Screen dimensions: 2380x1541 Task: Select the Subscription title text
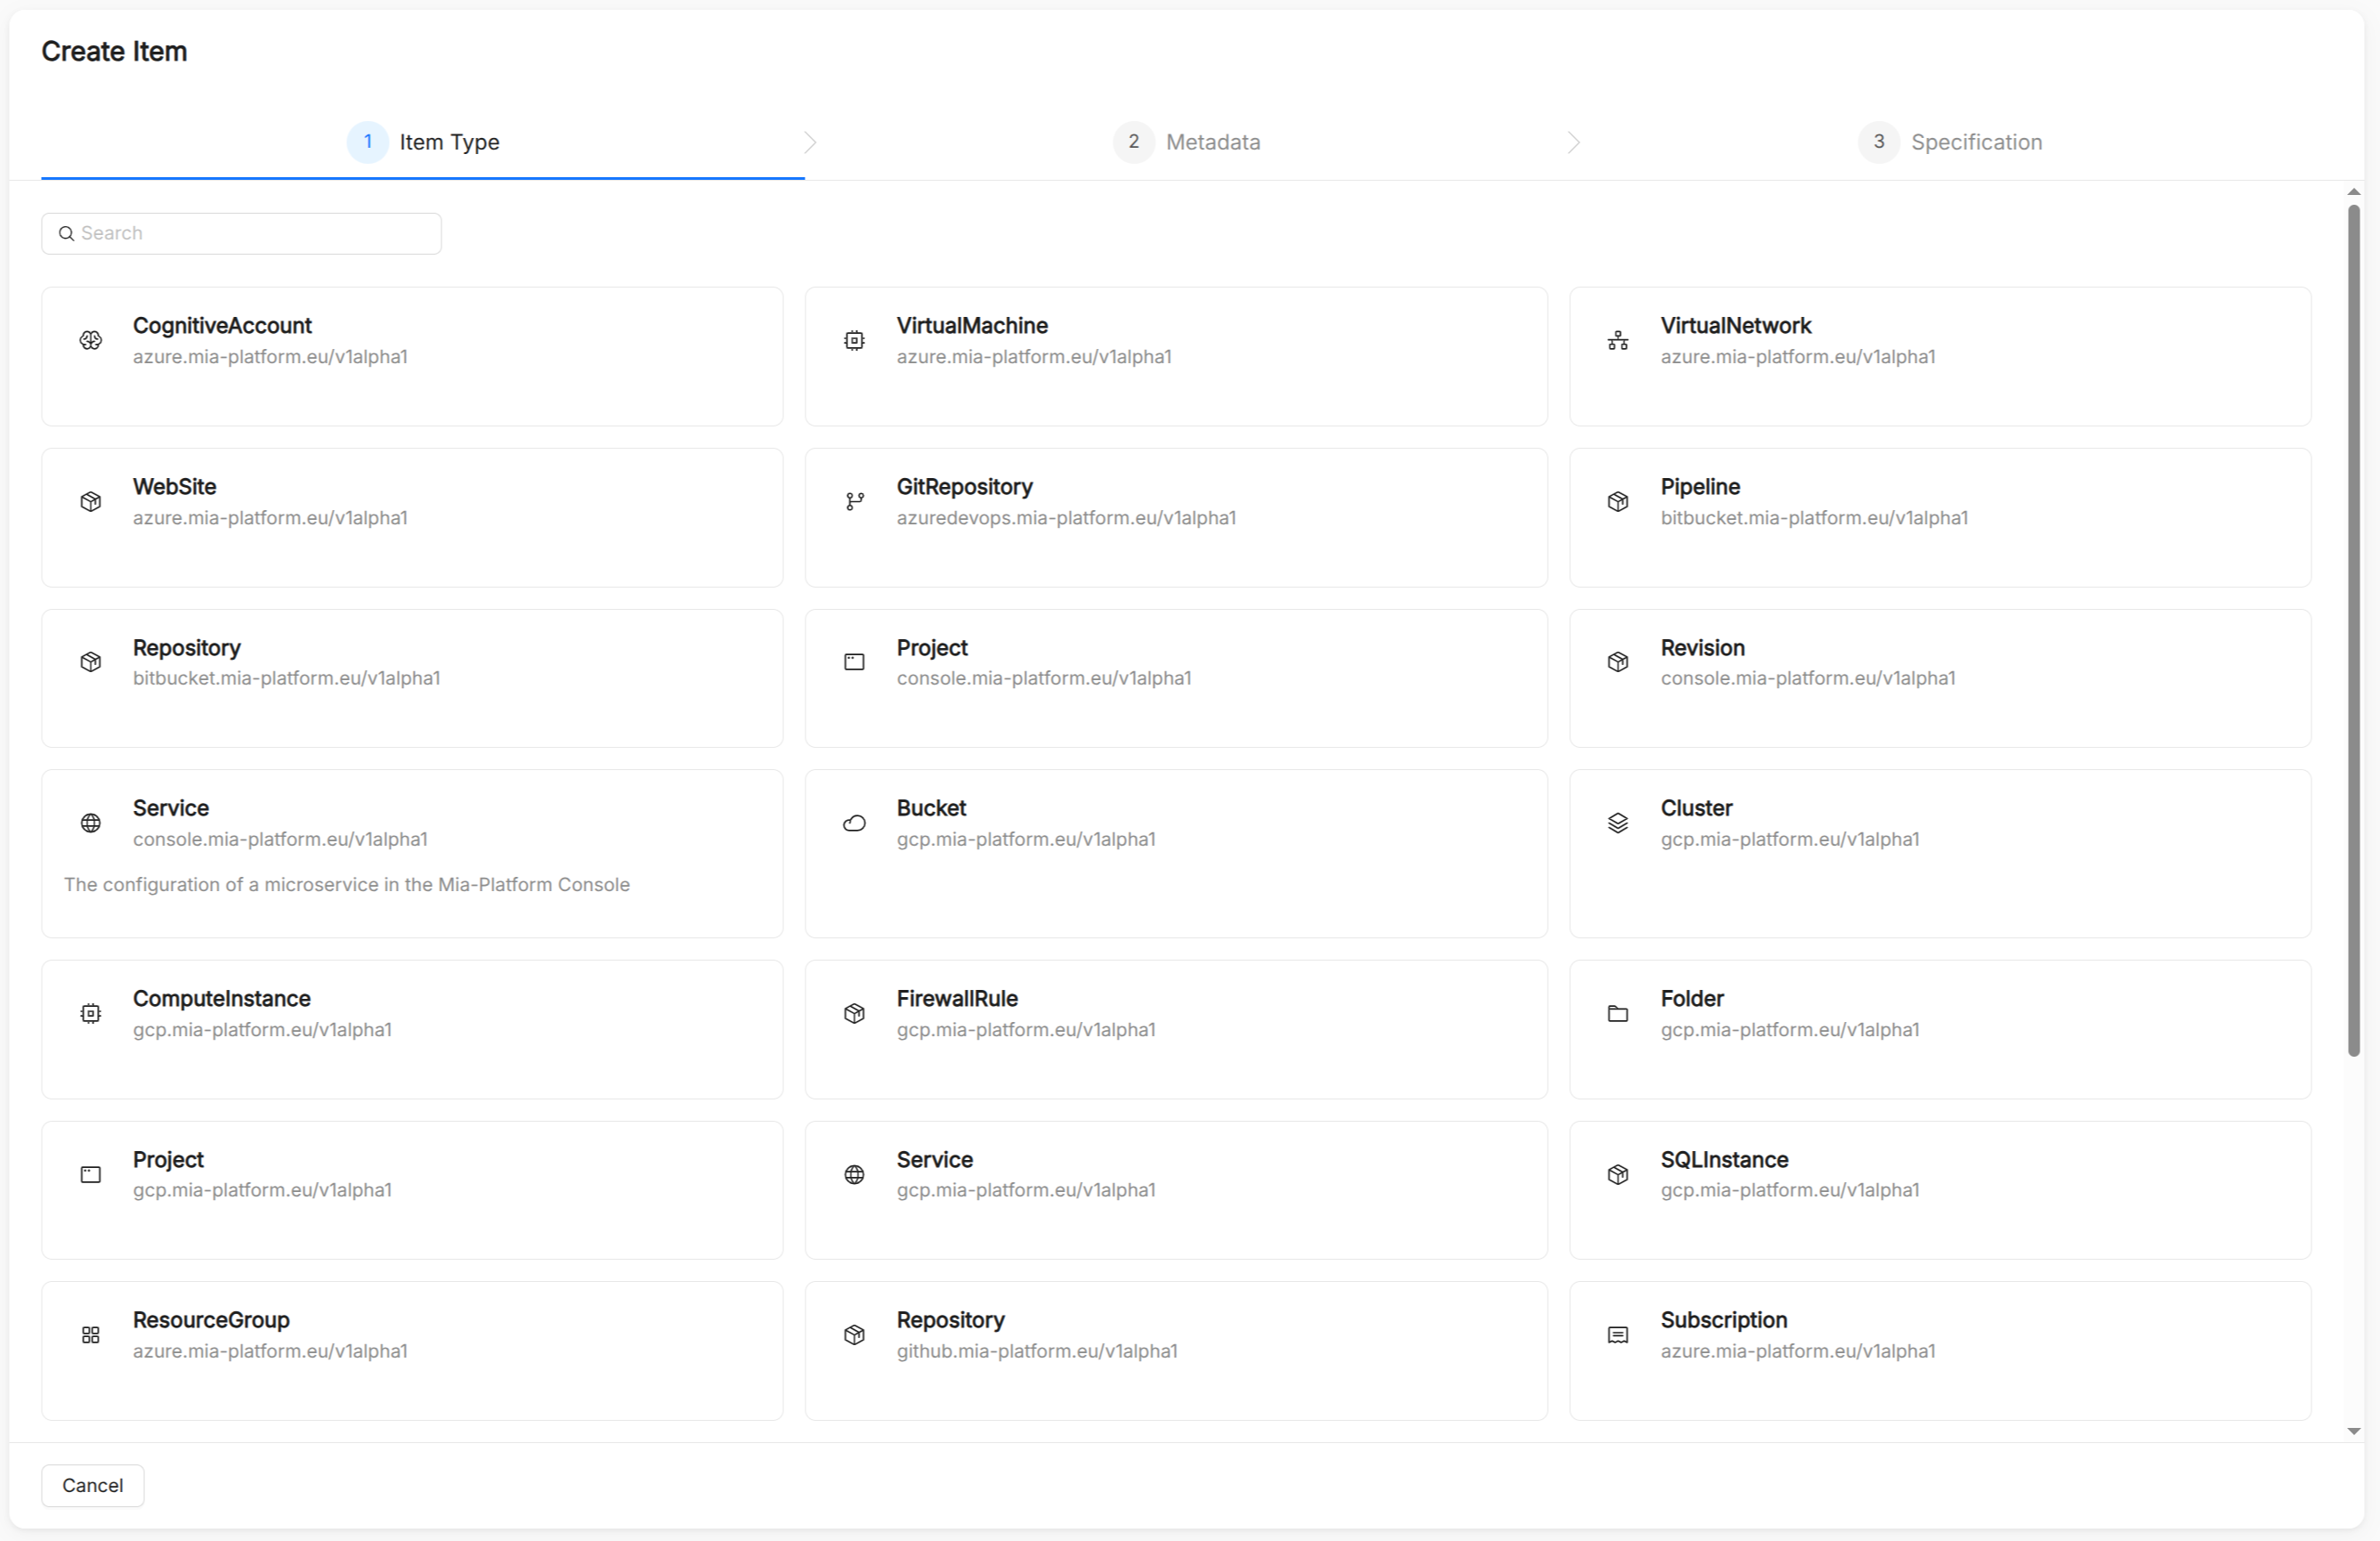pyautogui.click(x=1723, y=1321)
